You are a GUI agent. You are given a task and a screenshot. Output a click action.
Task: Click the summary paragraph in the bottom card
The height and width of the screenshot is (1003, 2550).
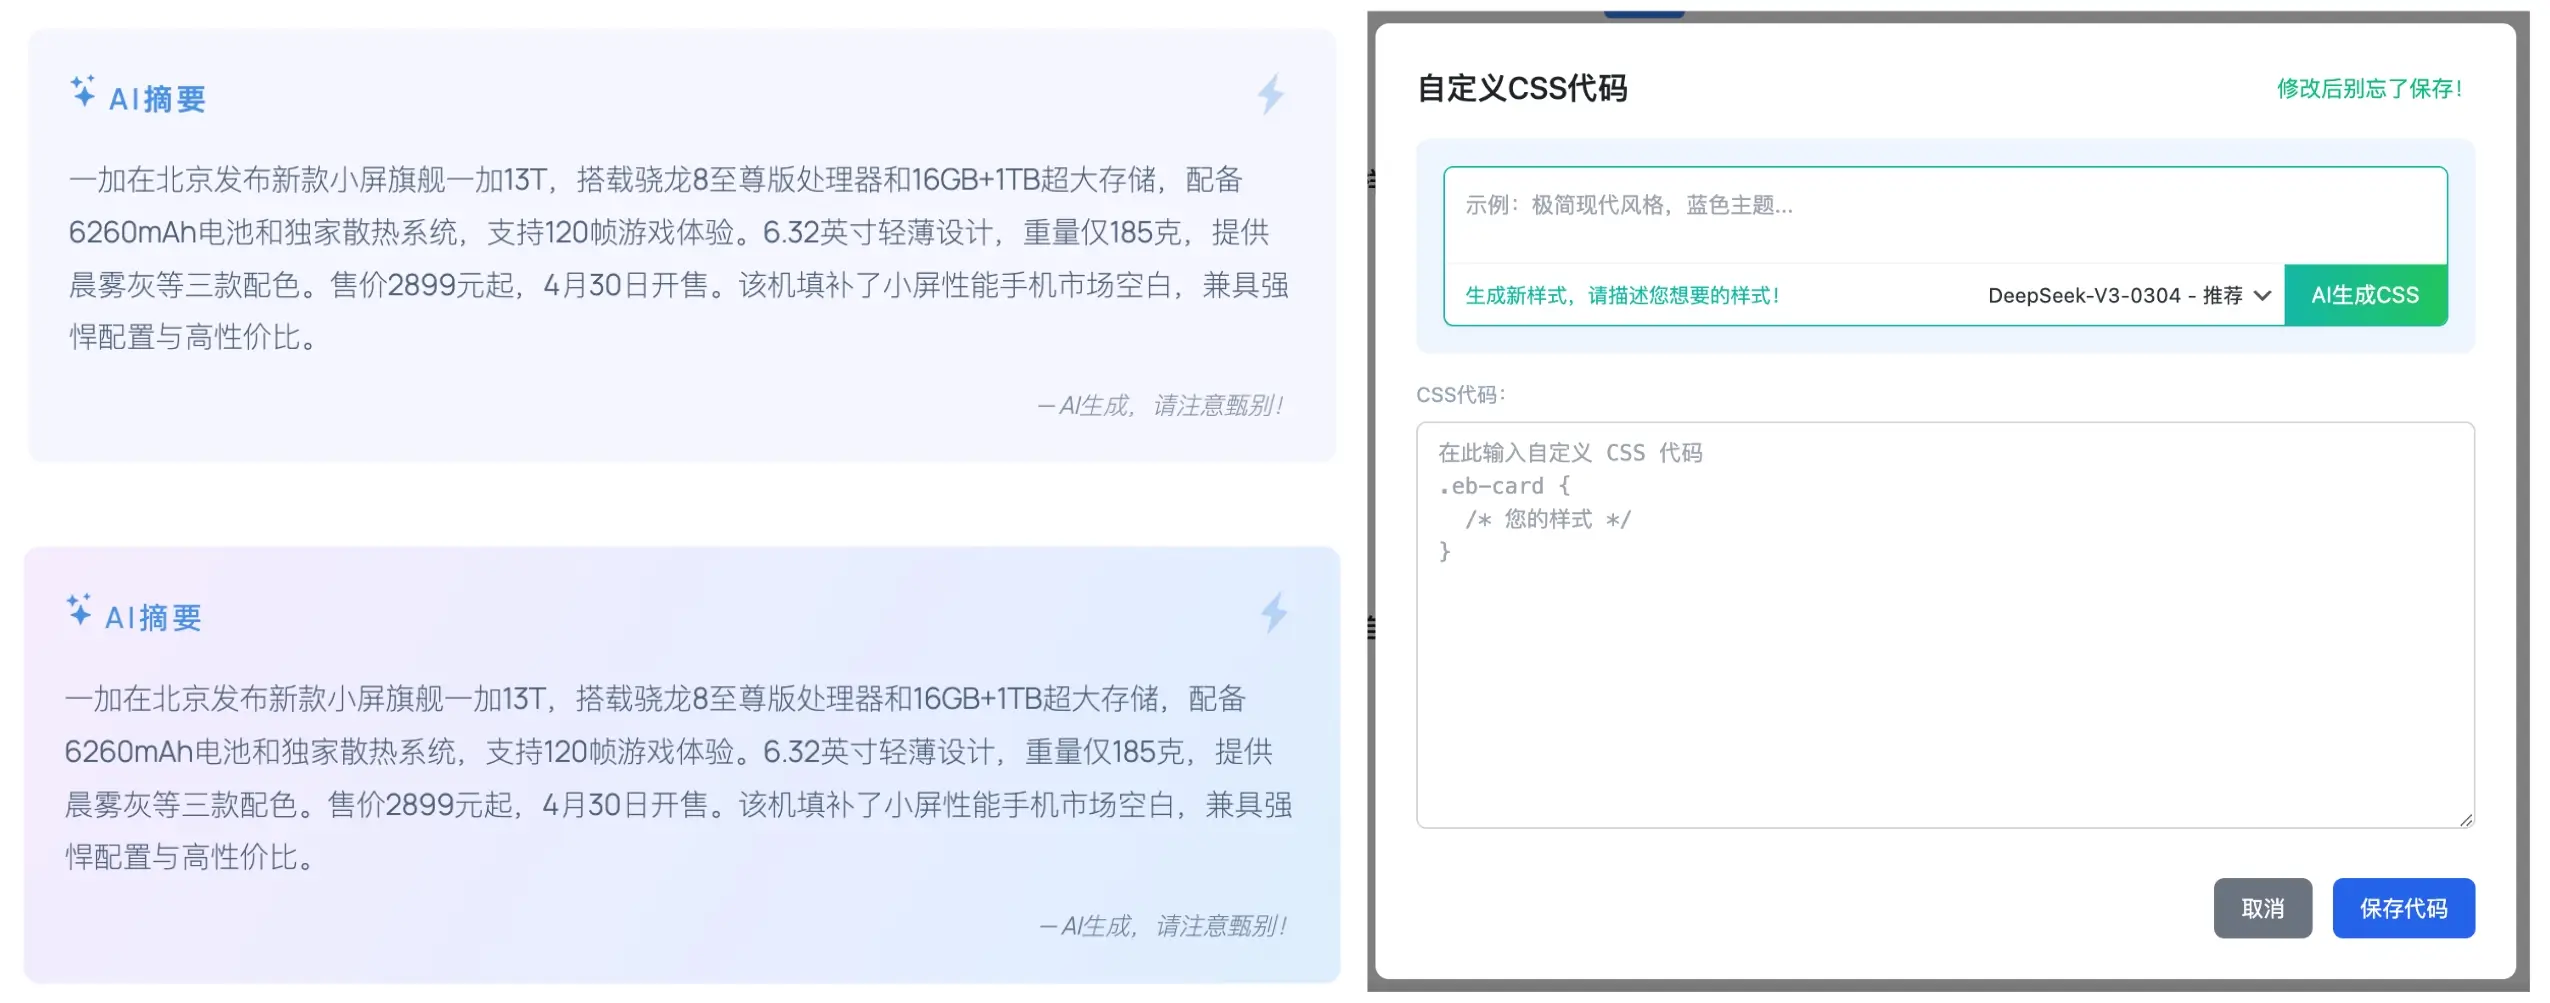coord(679,777)
